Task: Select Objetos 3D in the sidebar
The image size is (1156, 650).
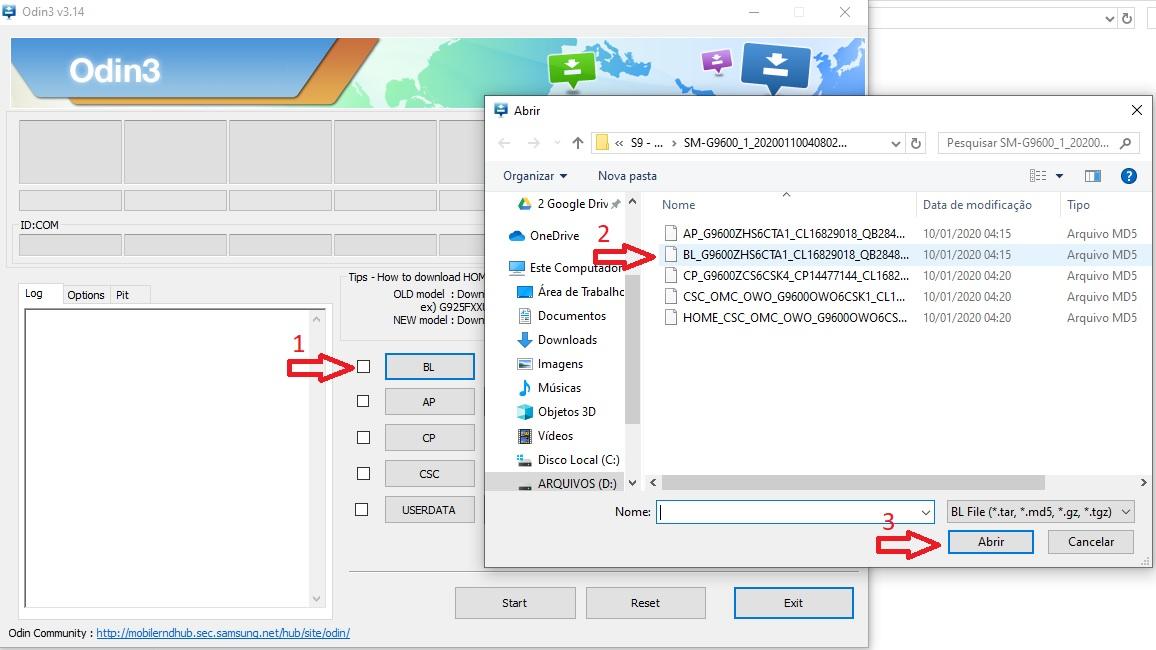Action: pos(557,412)
